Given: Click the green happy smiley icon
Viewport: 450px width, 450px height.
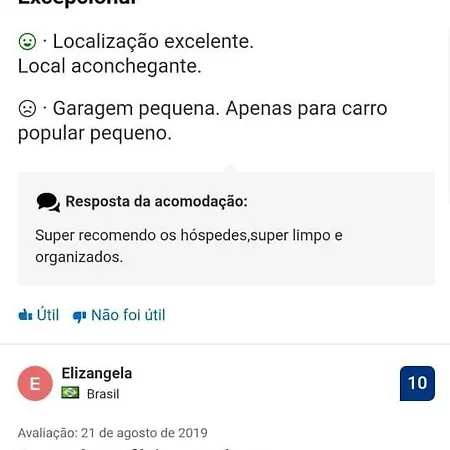Looking at the screenshot, I should (x=27, y=42).
